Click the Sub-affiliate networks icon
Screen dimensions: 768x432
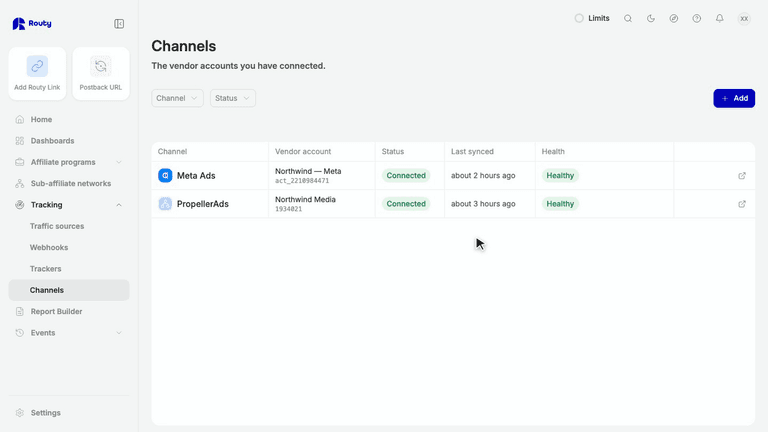(x=20, y=183)
